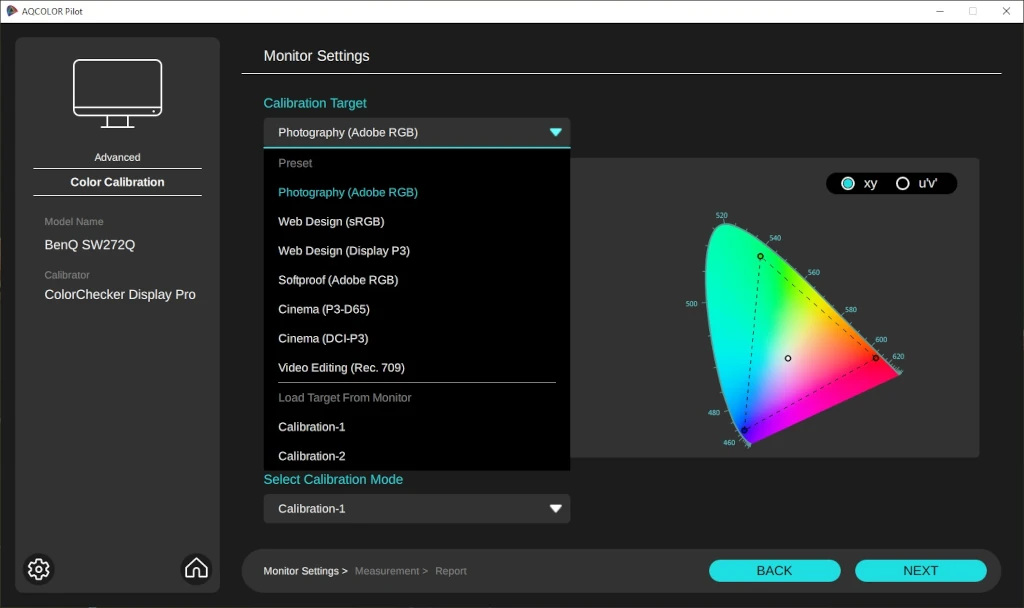This screenshot has height=608, width=1024.
Task: Close the AQCOLOR Pilot window
Action: click(x=1006, y=11)
